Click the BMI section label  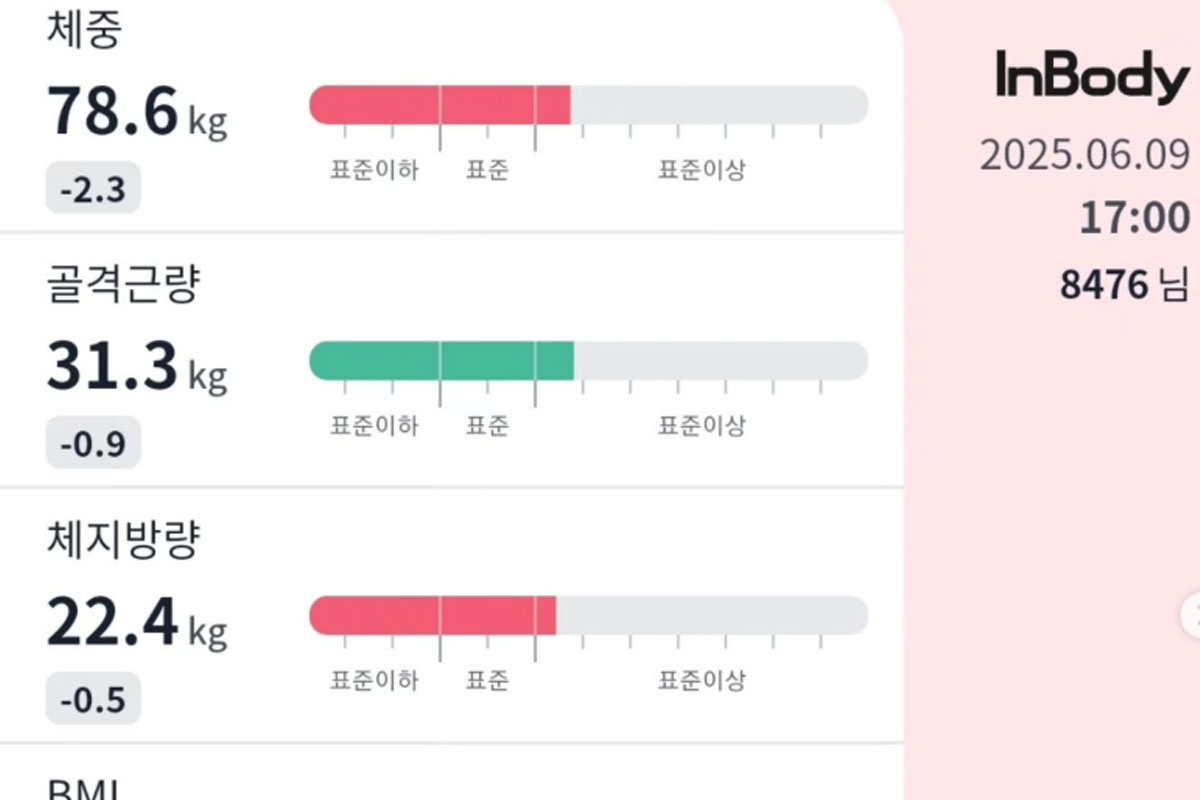[x=81, y=788]
